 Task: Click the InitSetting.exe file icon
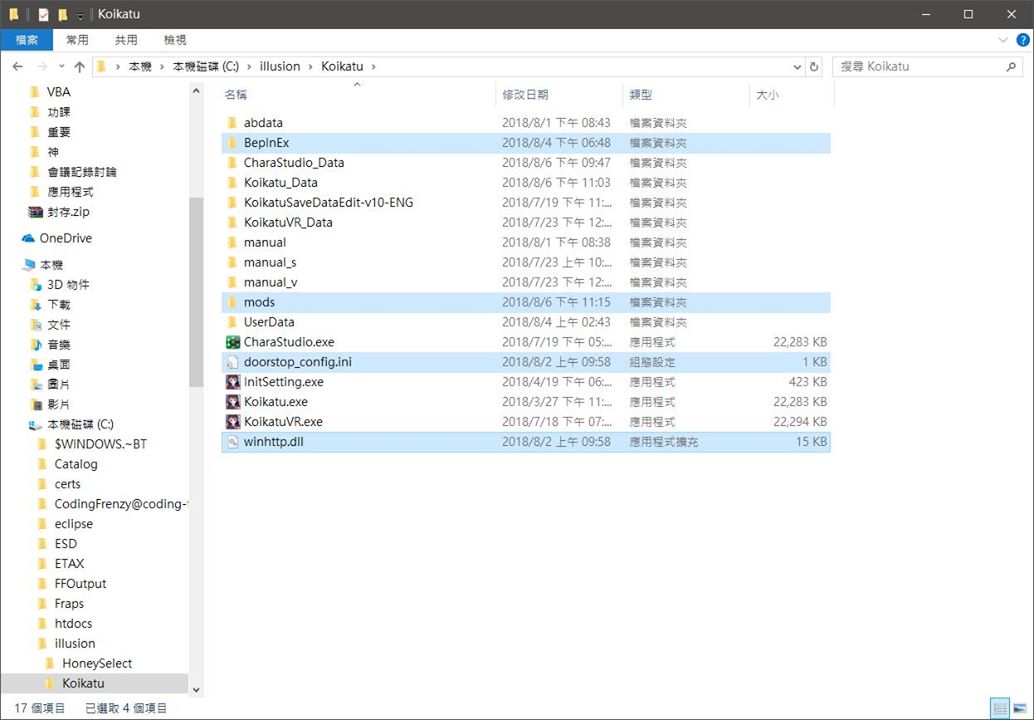click(x=233, y=382)
